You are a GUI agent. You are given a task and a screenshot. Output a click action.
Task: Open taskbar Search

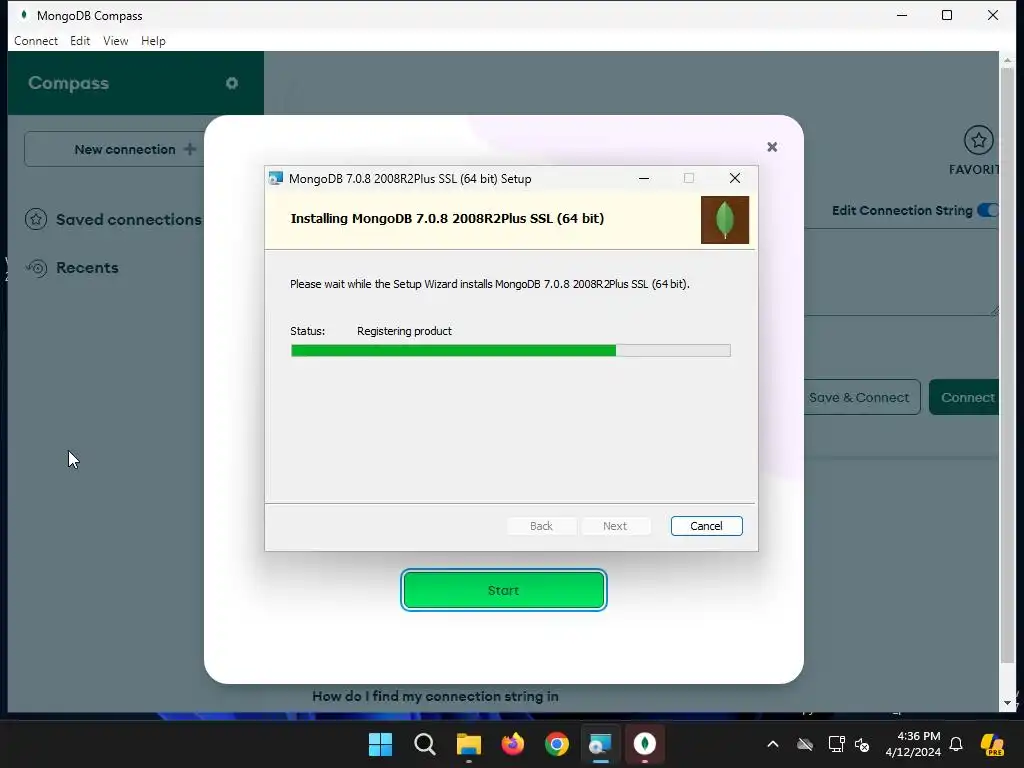pos(424,744)
